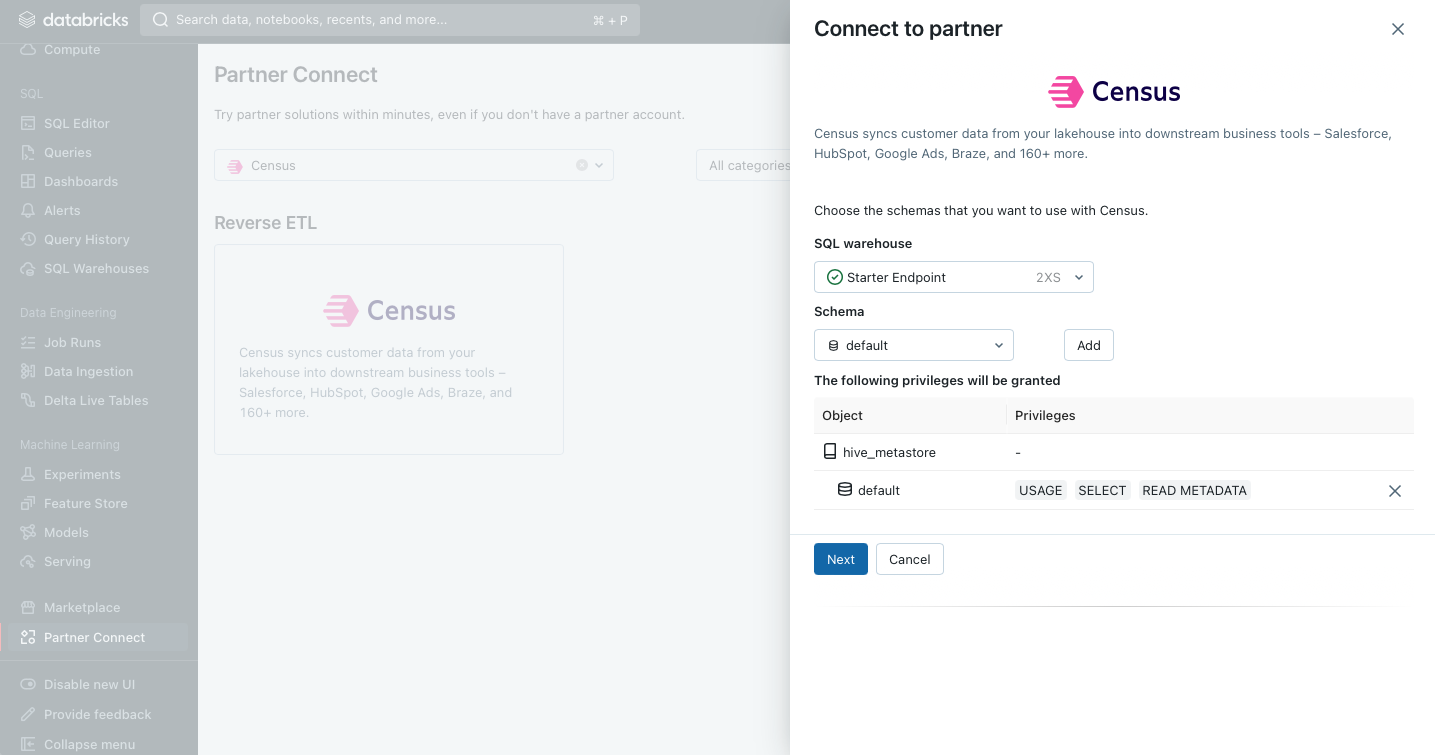Screen dimensions: 1435x755
Task: Open SQL Editor from the sidebar
Action: pos(77,123)
